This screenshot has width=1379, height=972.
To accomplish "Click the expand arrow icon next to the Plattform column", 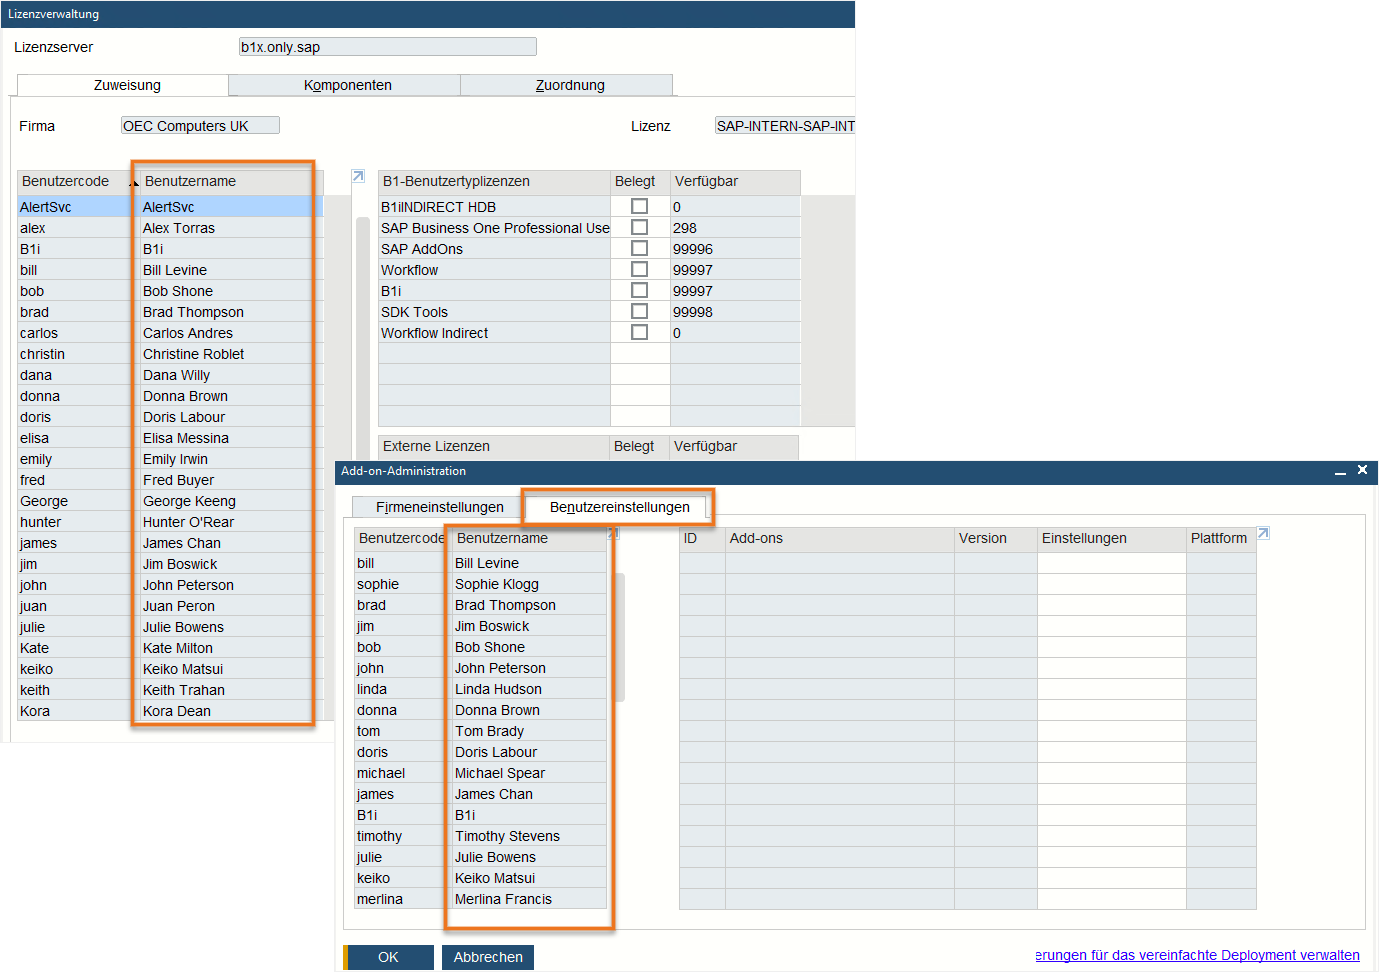I will [x=1263, y=533].
